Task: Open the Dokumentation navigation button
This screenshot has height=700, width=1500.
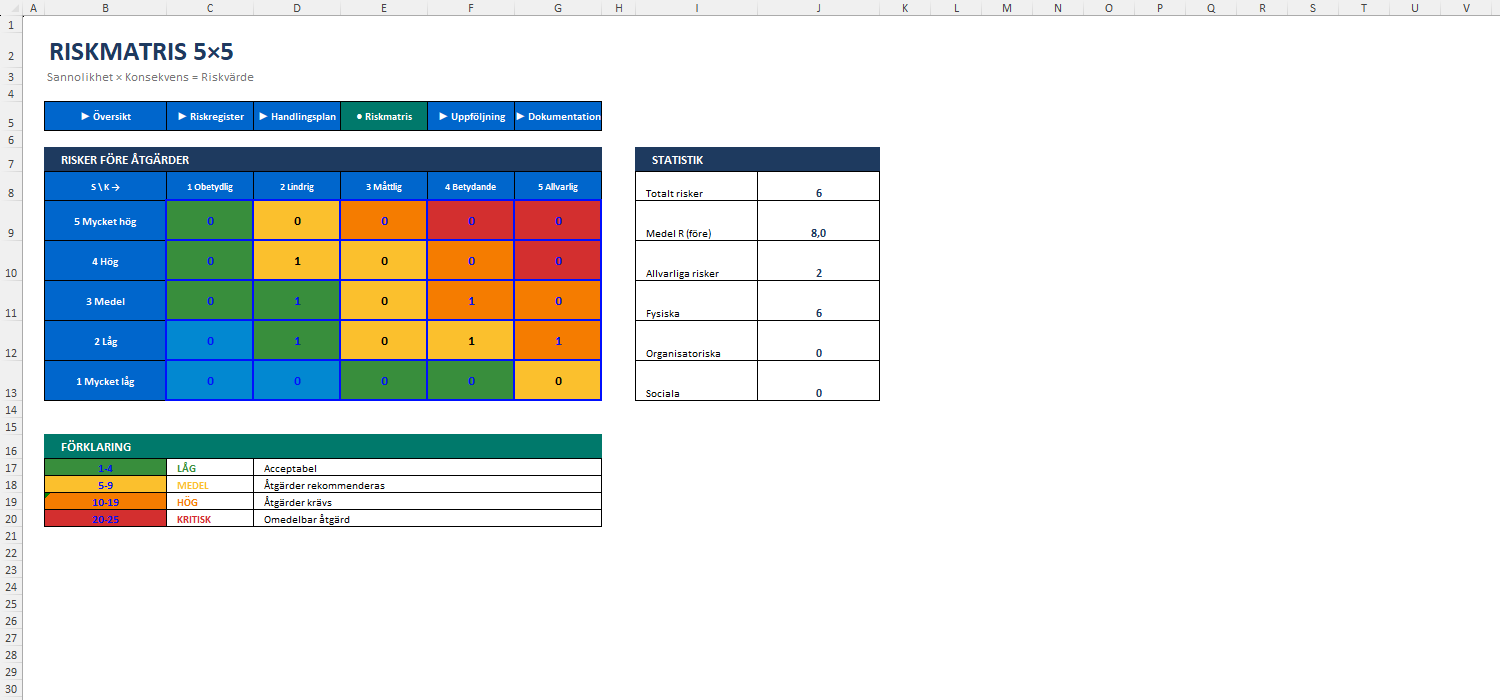Action: click(558, 116)
